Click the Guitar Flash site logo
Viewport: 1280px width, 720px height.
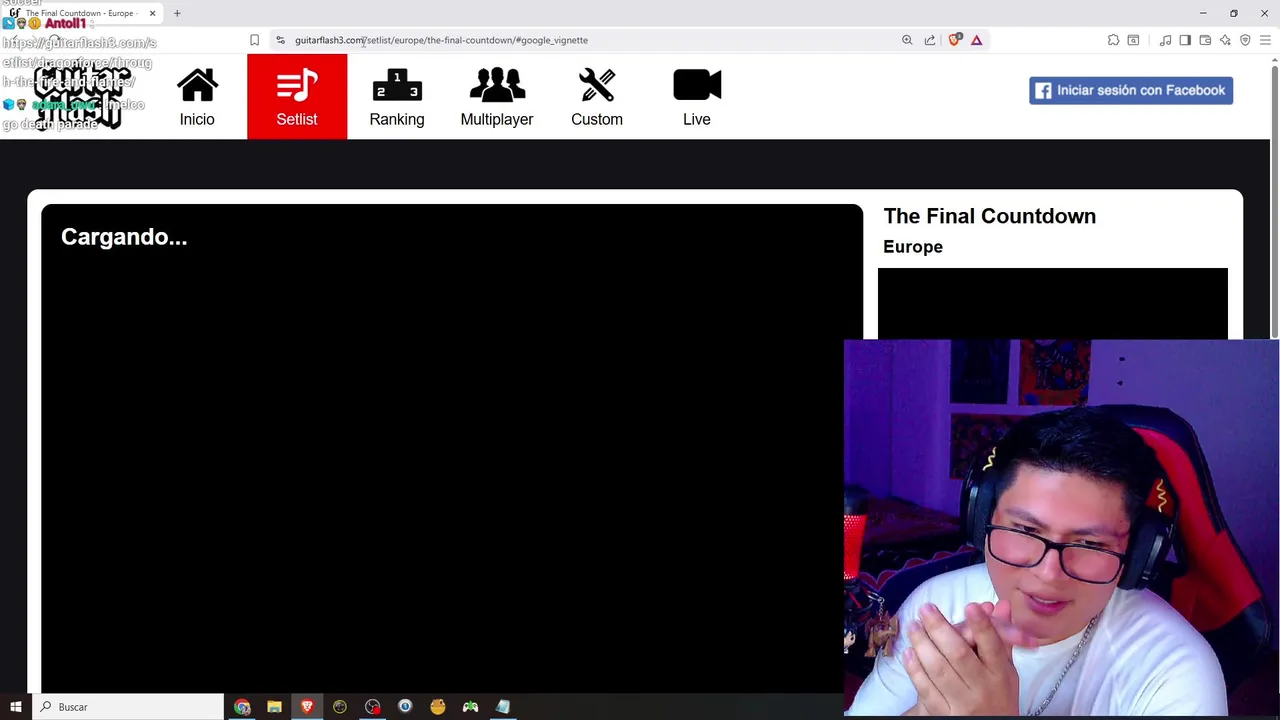click(83, 97)
